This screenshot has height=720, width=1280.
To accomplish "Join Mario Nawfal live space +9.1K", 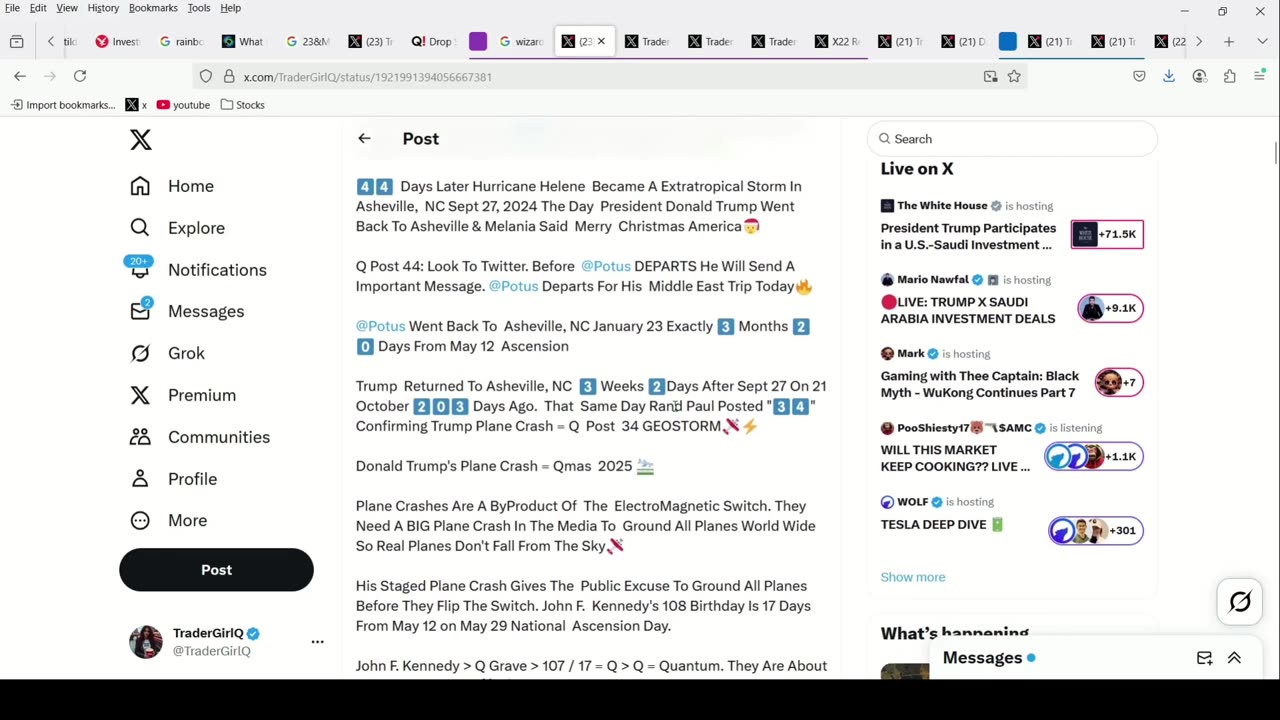I will click(x=1111, y=308).
